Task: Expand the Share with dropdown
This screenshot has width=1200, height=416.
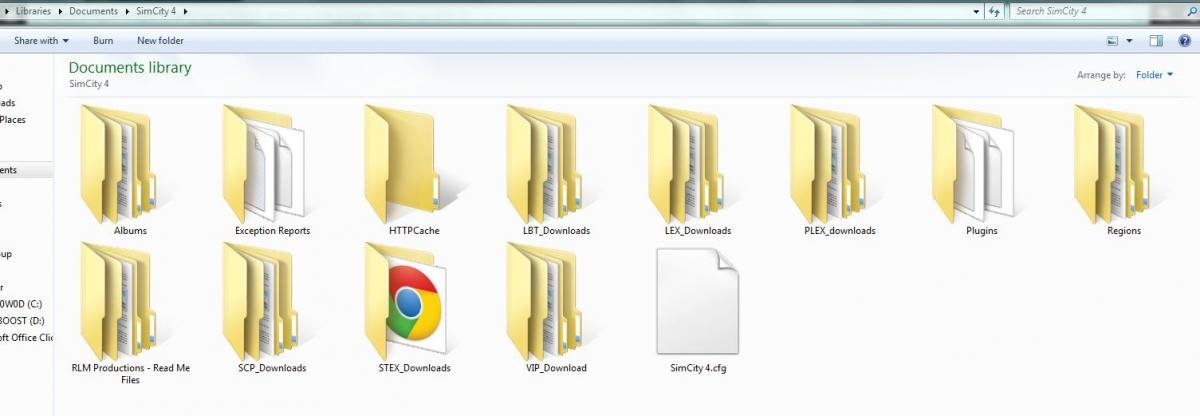Action: pos(41,41)
